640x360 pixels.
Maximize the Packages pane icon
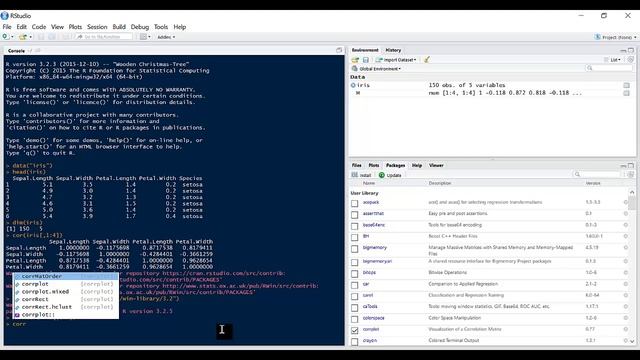point(631,165)
